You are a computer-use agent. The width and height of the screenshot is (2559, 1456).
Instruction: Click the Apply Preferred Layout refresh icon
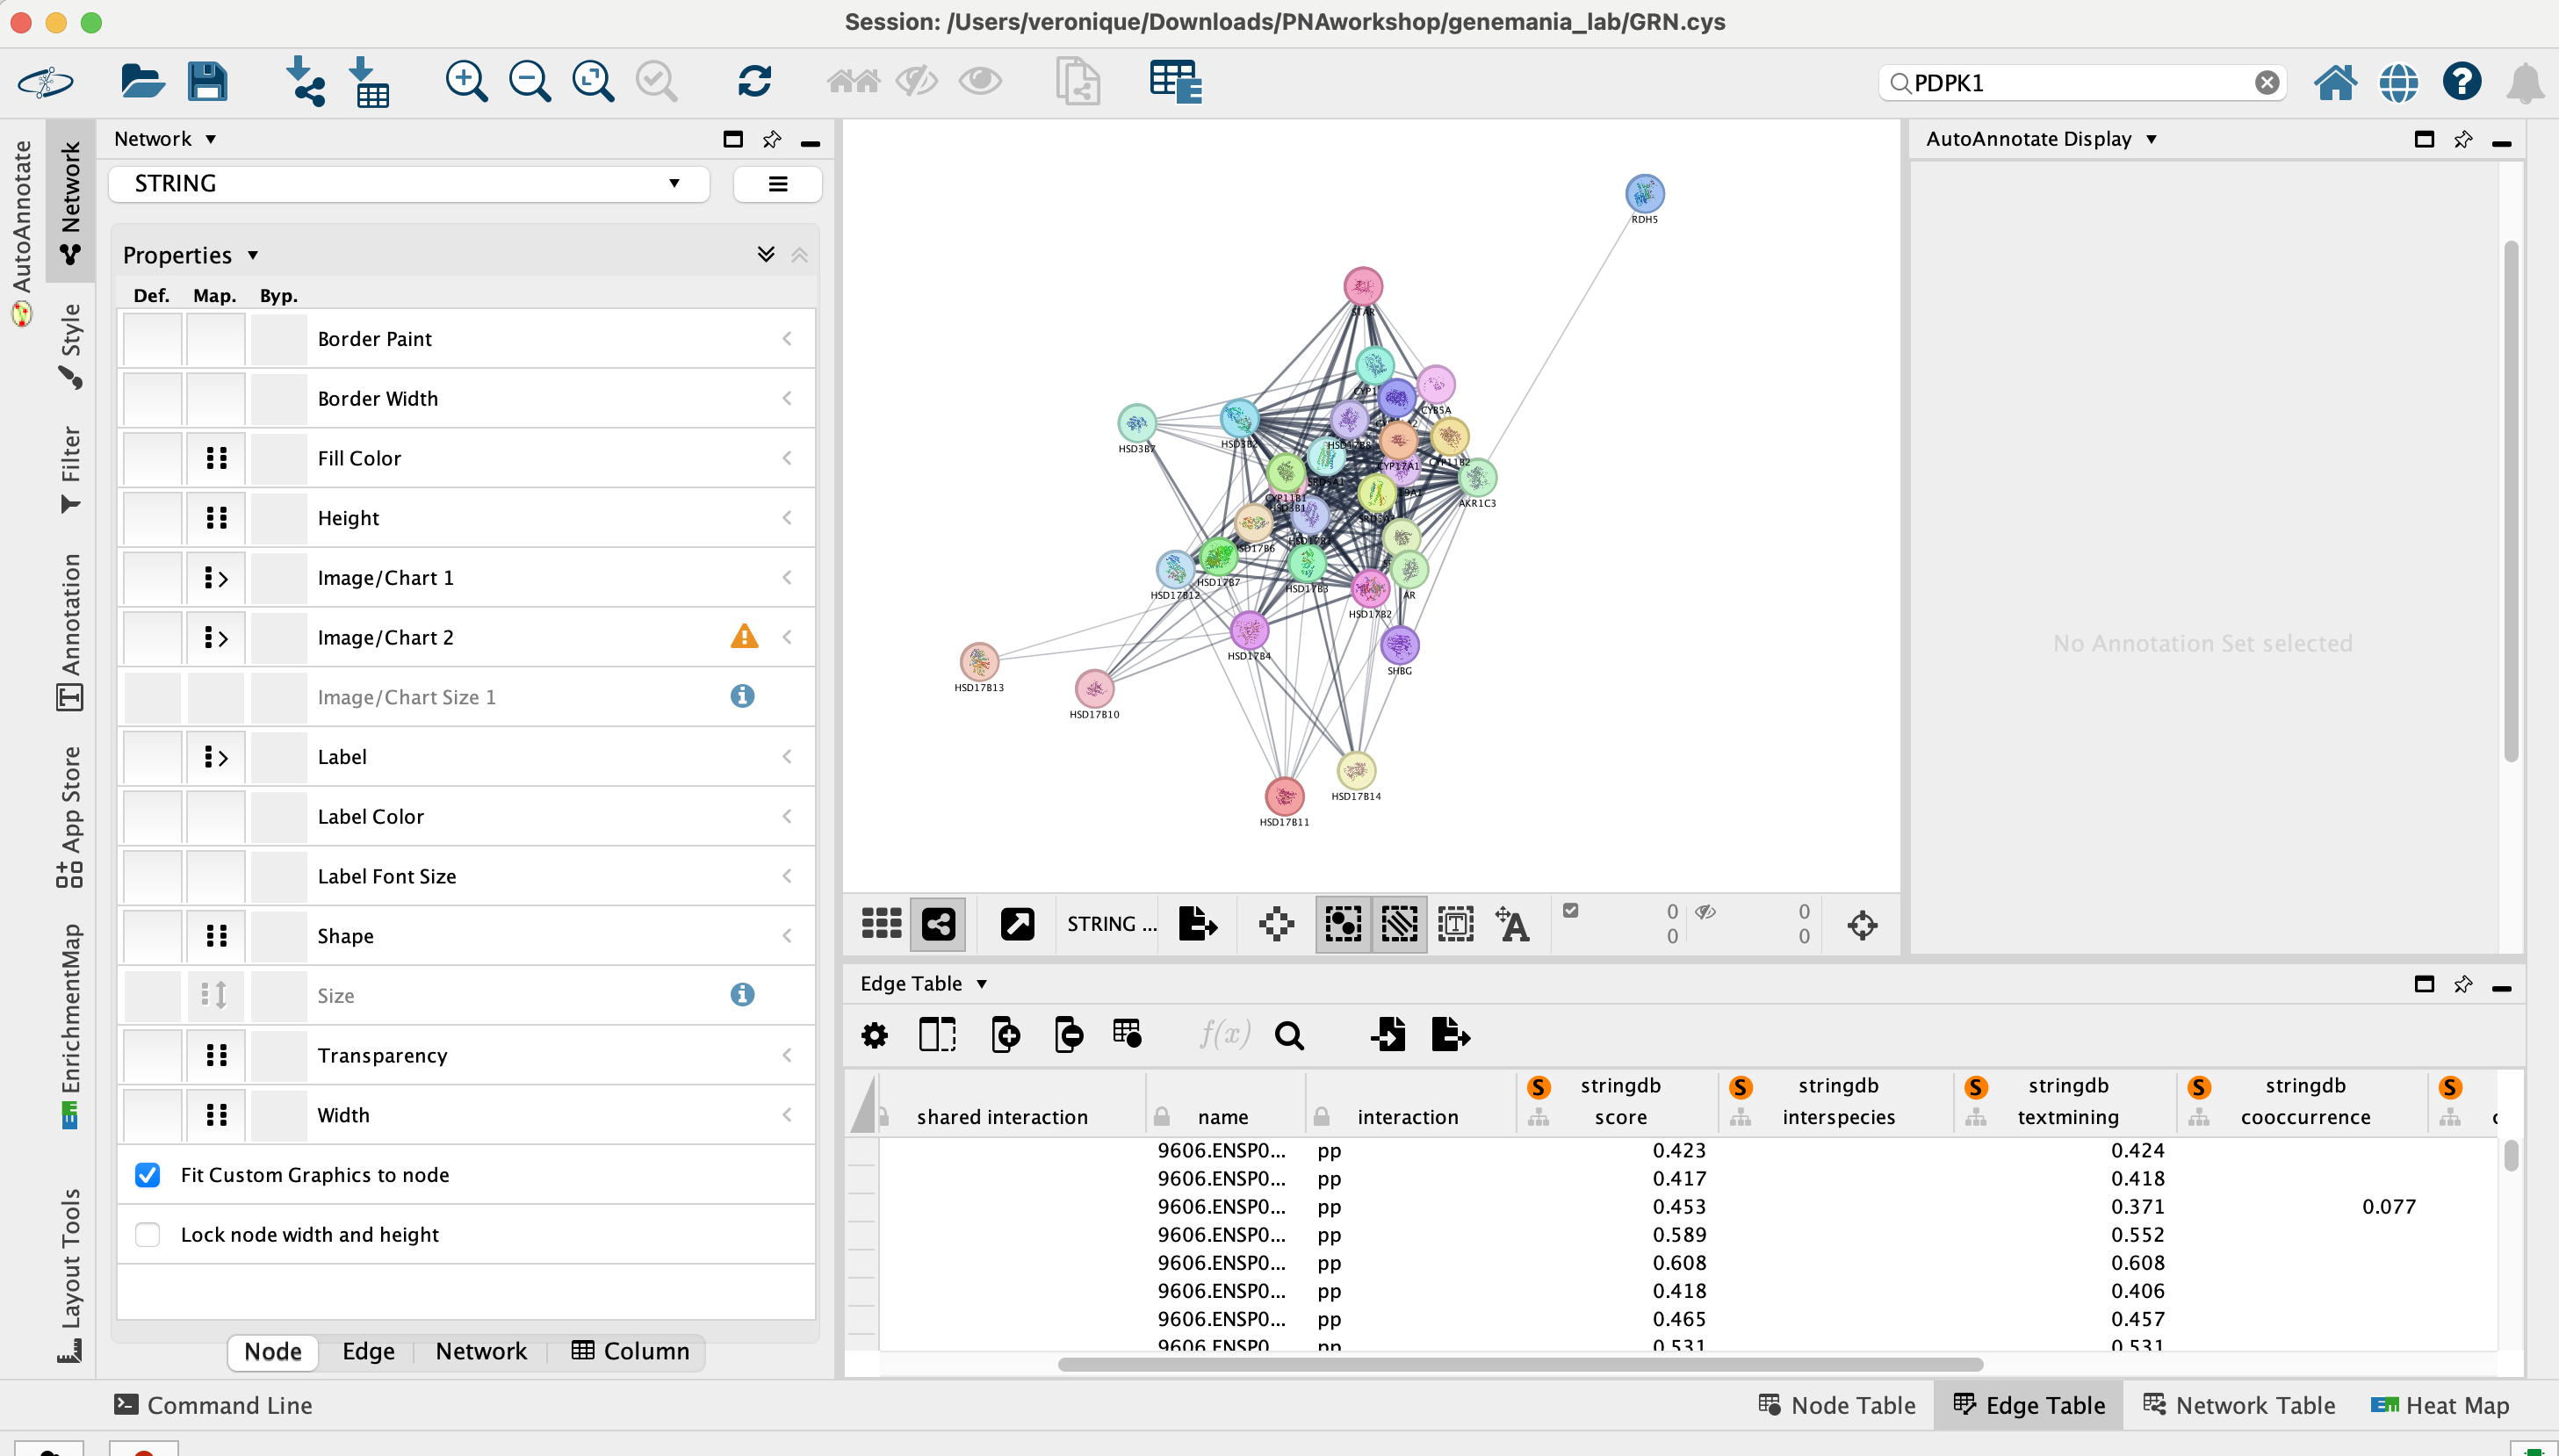click(754, 82)
